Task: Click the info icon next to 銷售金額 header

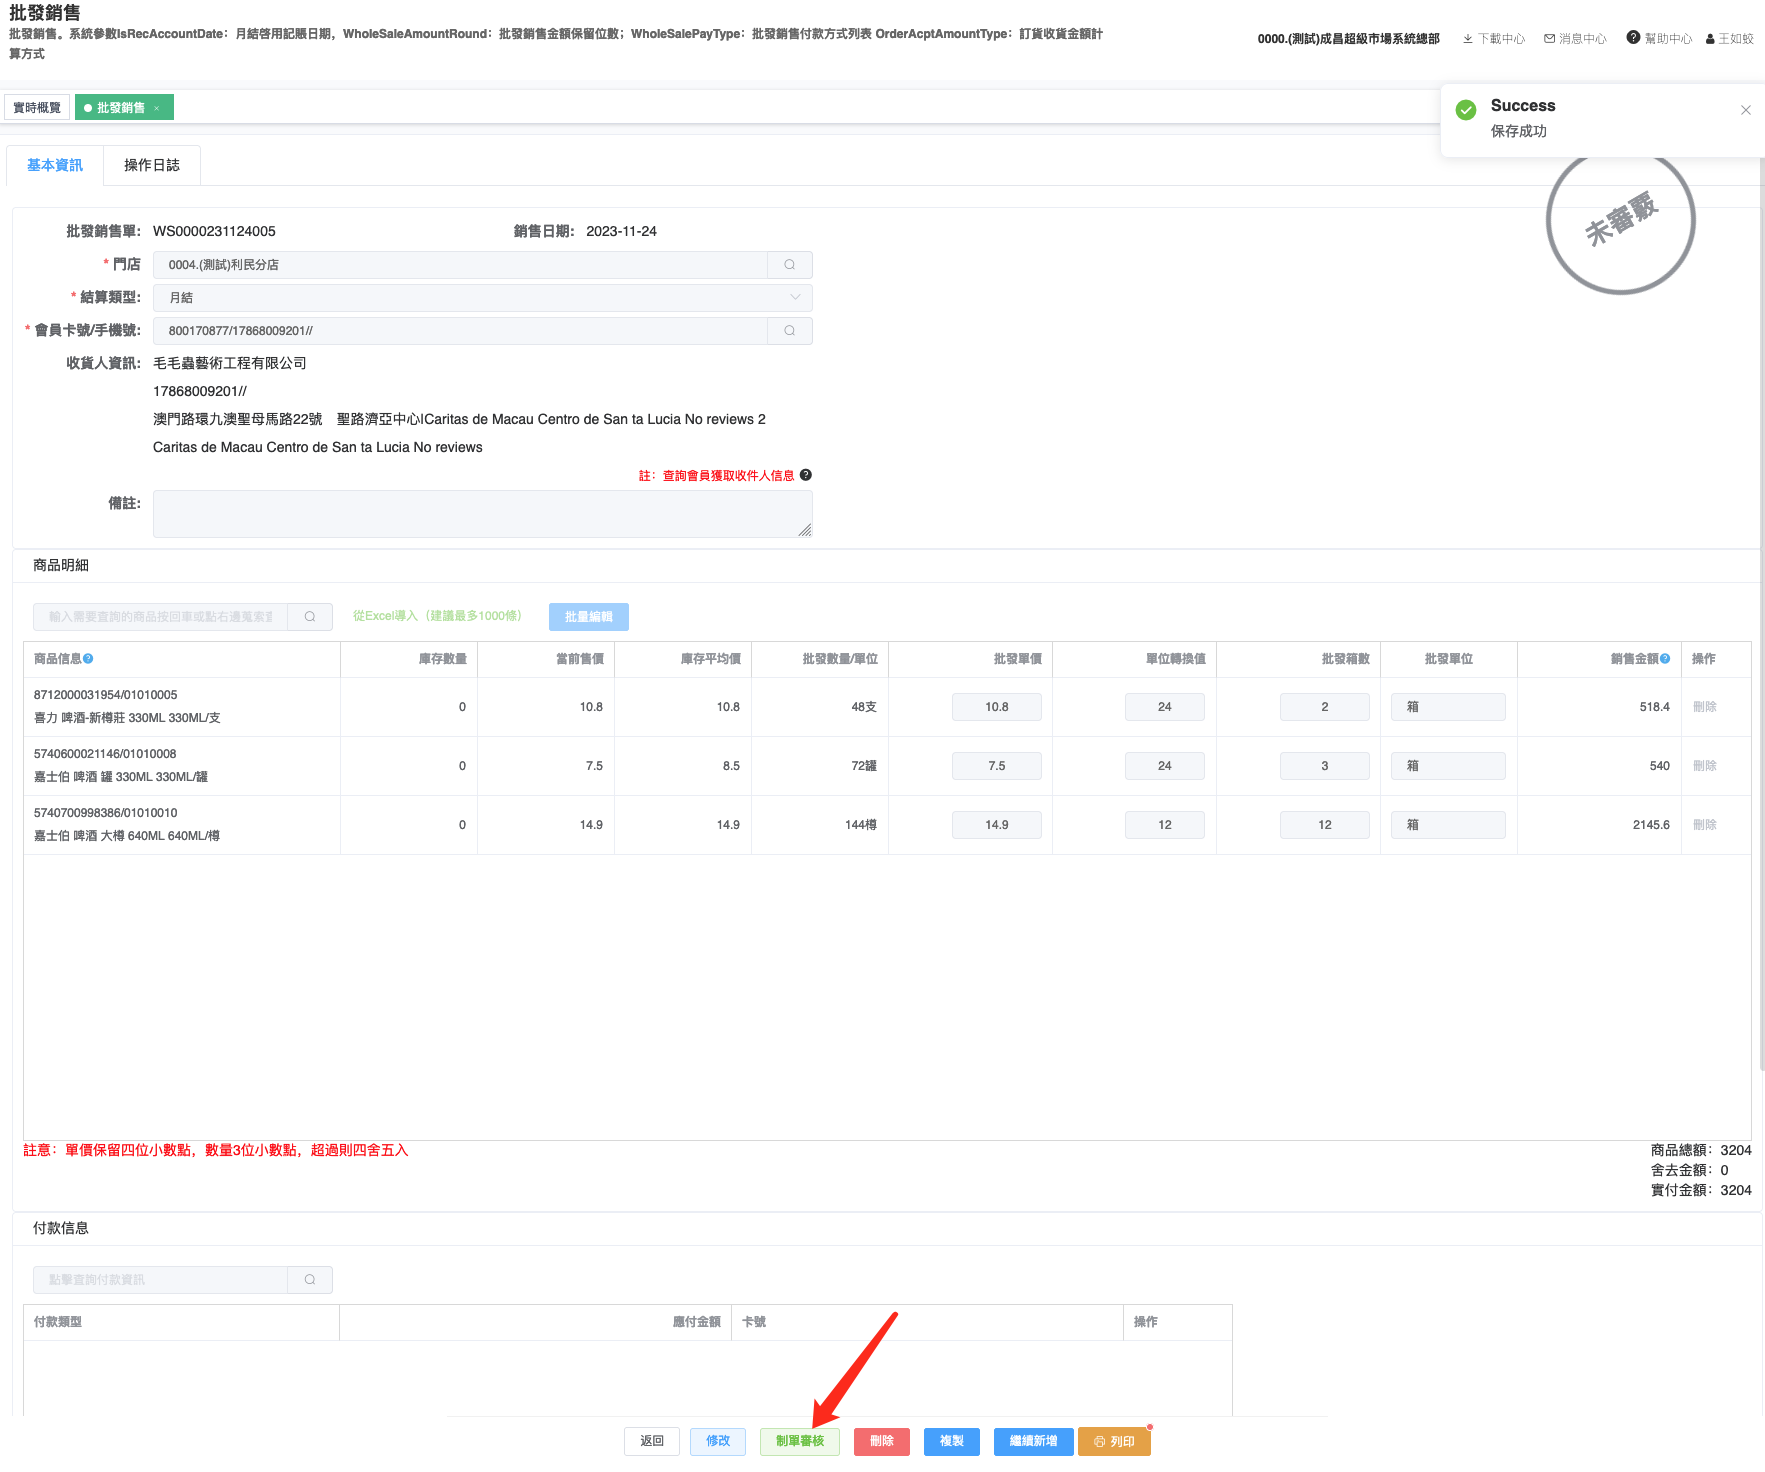Action: coord(1665,659)
